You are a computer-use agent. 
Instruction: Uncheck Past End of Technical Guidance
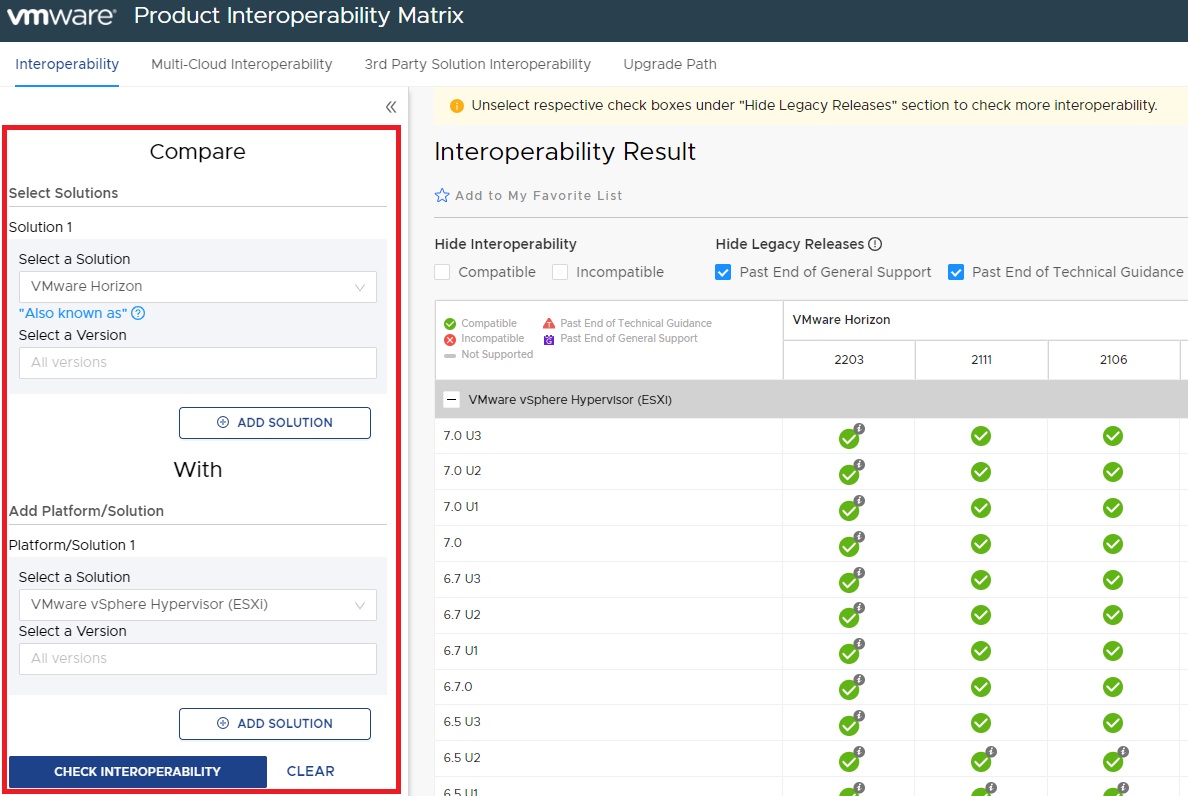(956, 272)
